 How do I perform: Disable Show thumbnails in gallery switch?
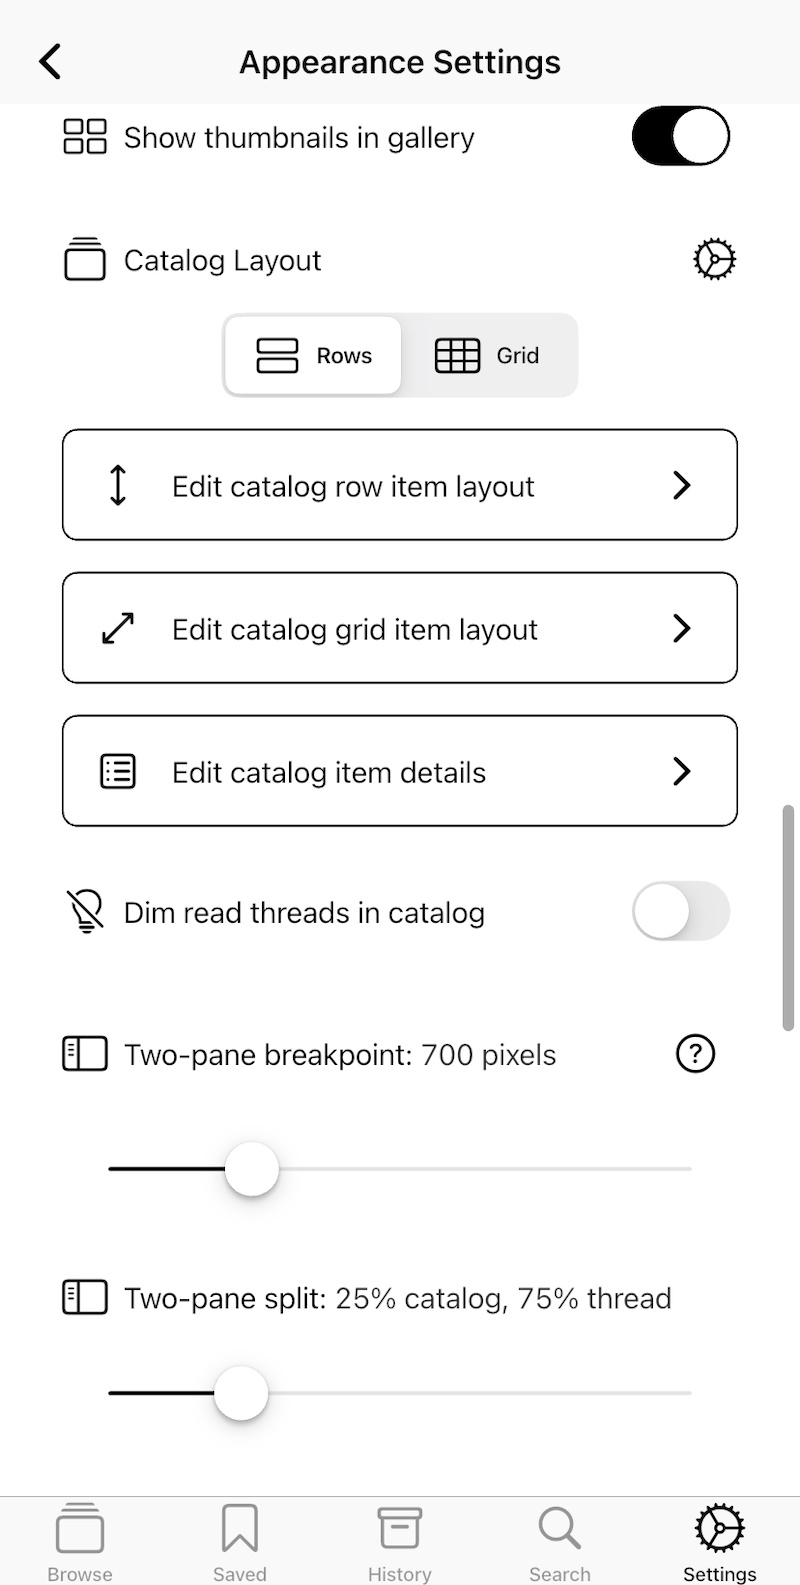click(x=680, y=137)
